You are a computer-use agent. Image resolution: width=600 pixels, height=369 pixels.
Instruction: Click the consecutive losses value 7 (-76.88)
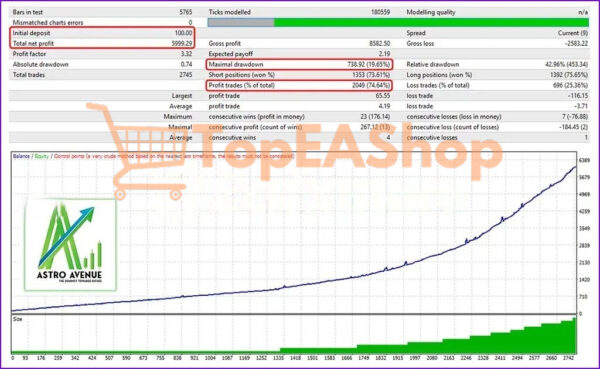pyautogui.click(x=575, y=116)
